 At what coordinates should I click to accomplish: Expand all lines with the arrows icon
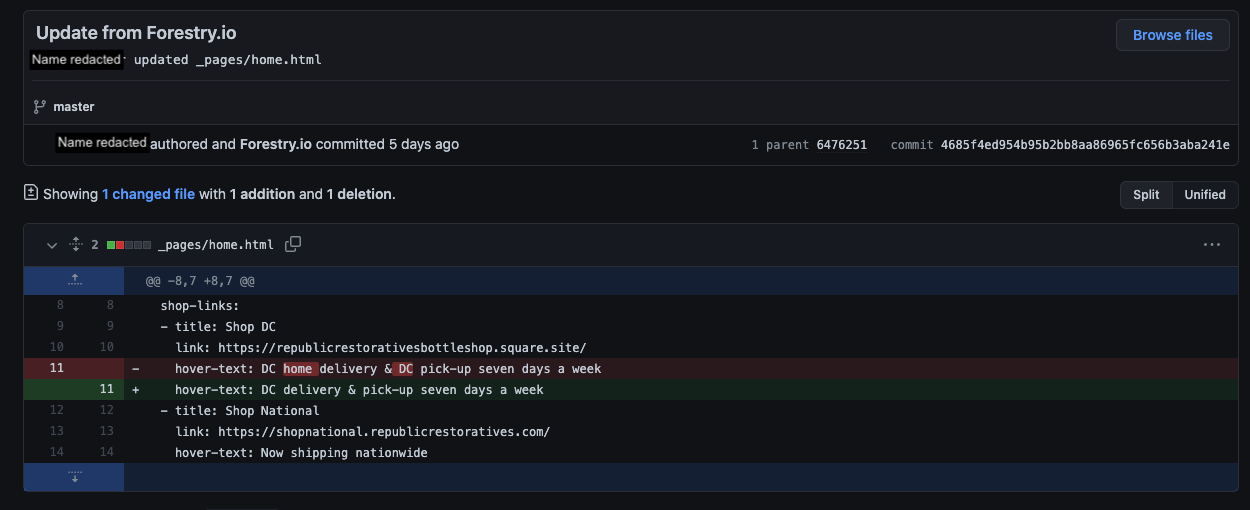tap(75, 244)
